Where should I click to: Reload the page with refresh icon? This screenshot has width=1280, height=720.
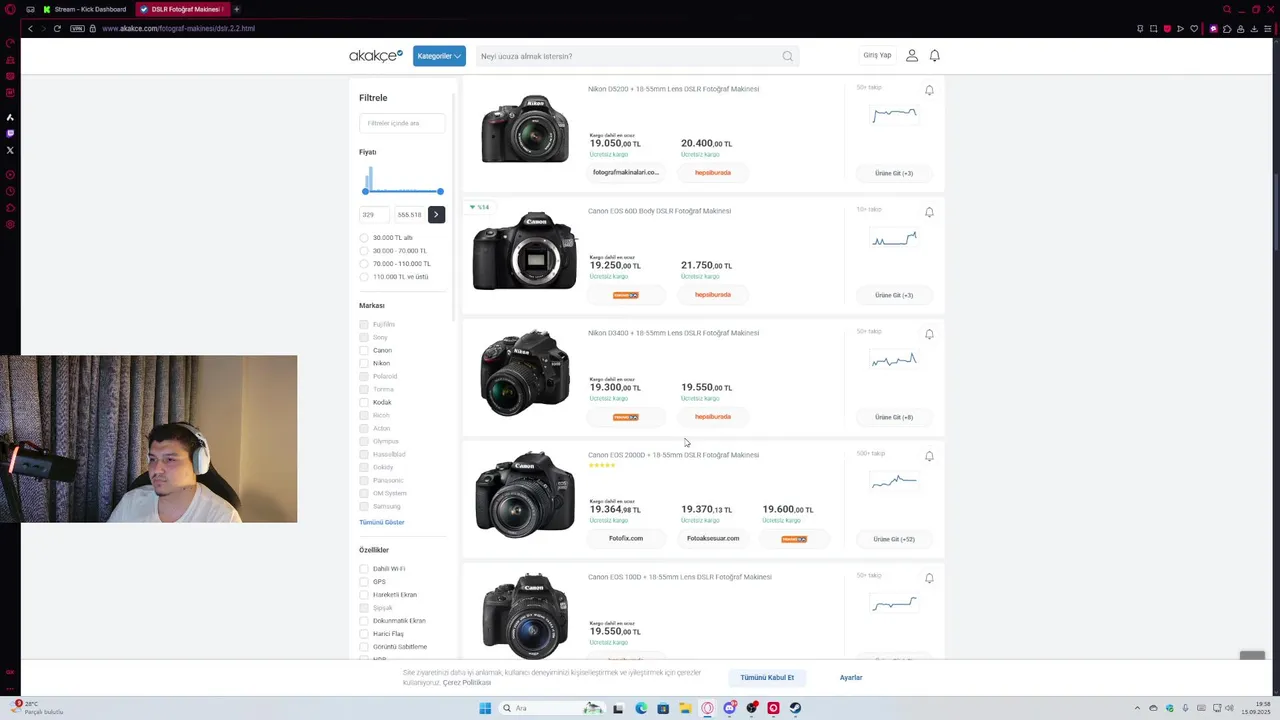pos(57,28)
